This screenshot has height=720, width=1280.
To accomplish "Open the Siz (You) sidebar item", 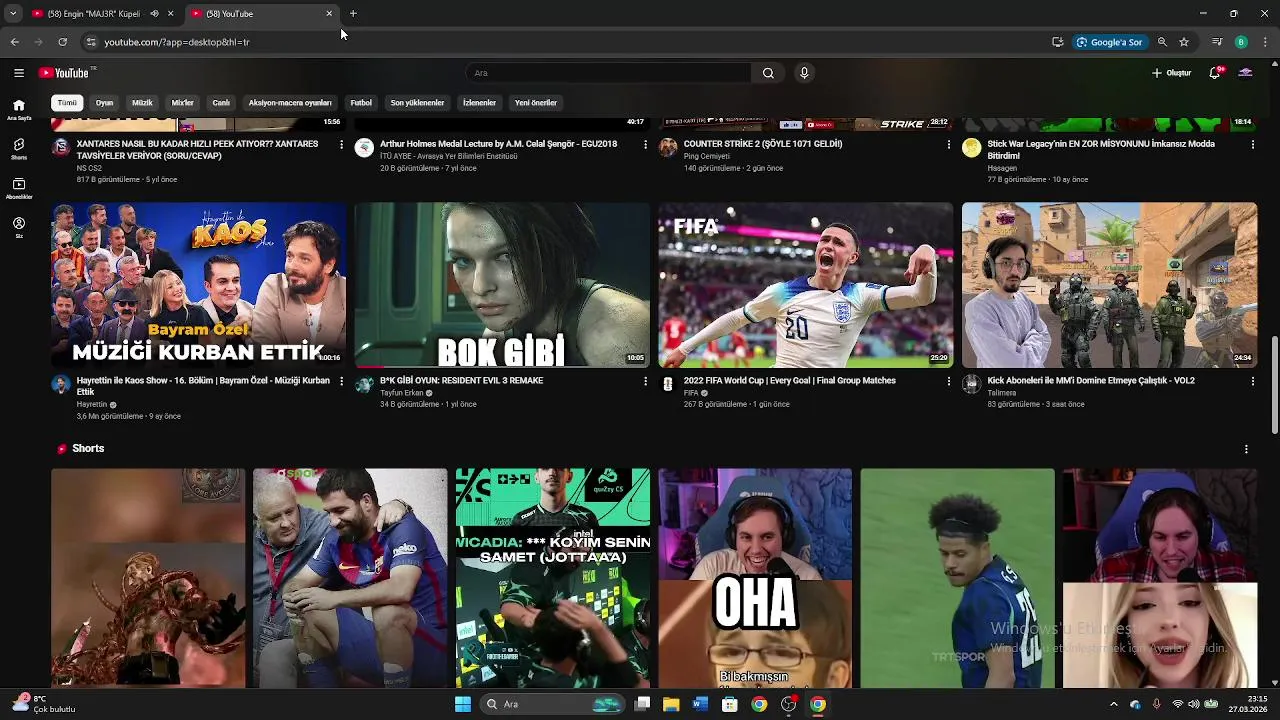I will point(19,228).
